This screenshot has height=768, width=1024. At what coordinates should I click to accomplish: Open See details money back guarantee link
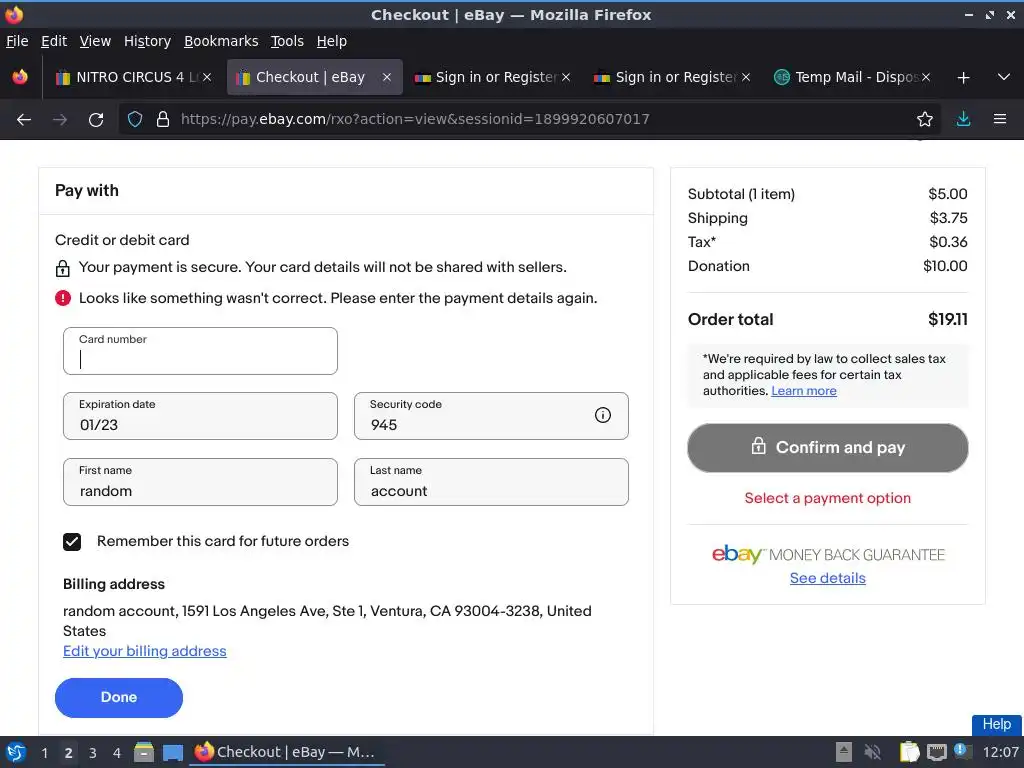tap(827, 578)
